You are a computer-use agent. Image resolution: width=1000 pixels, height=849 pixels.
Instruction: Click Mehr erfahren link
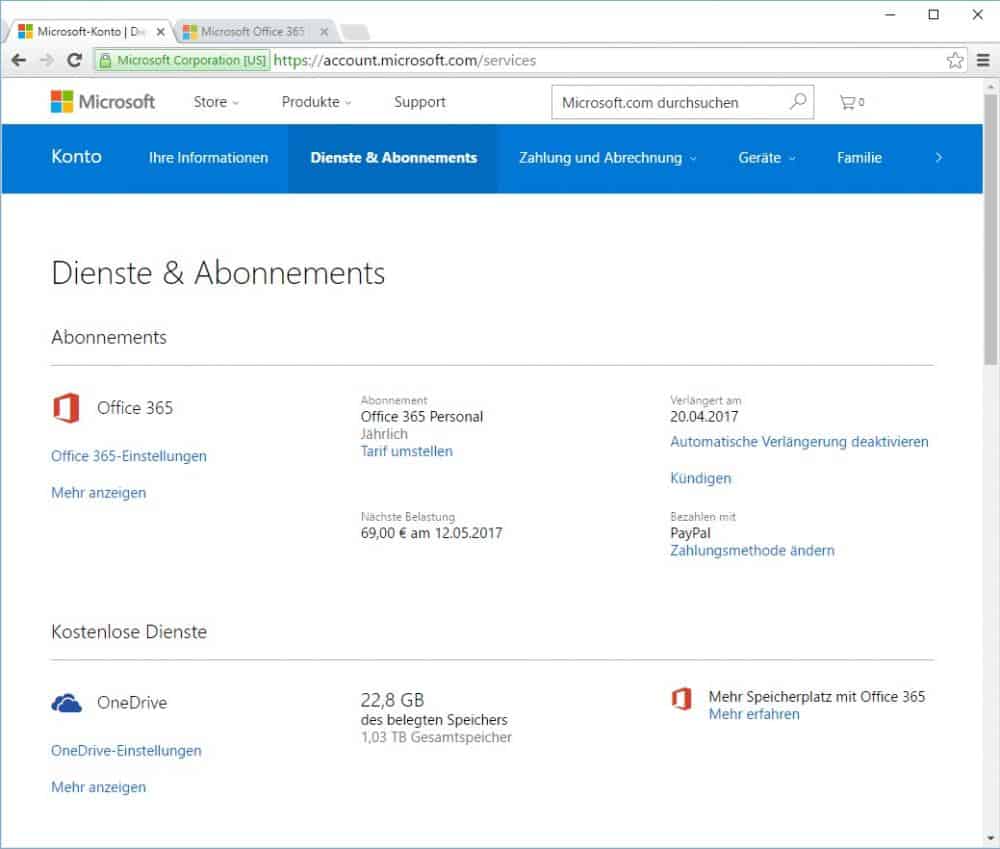pos(754,714)
